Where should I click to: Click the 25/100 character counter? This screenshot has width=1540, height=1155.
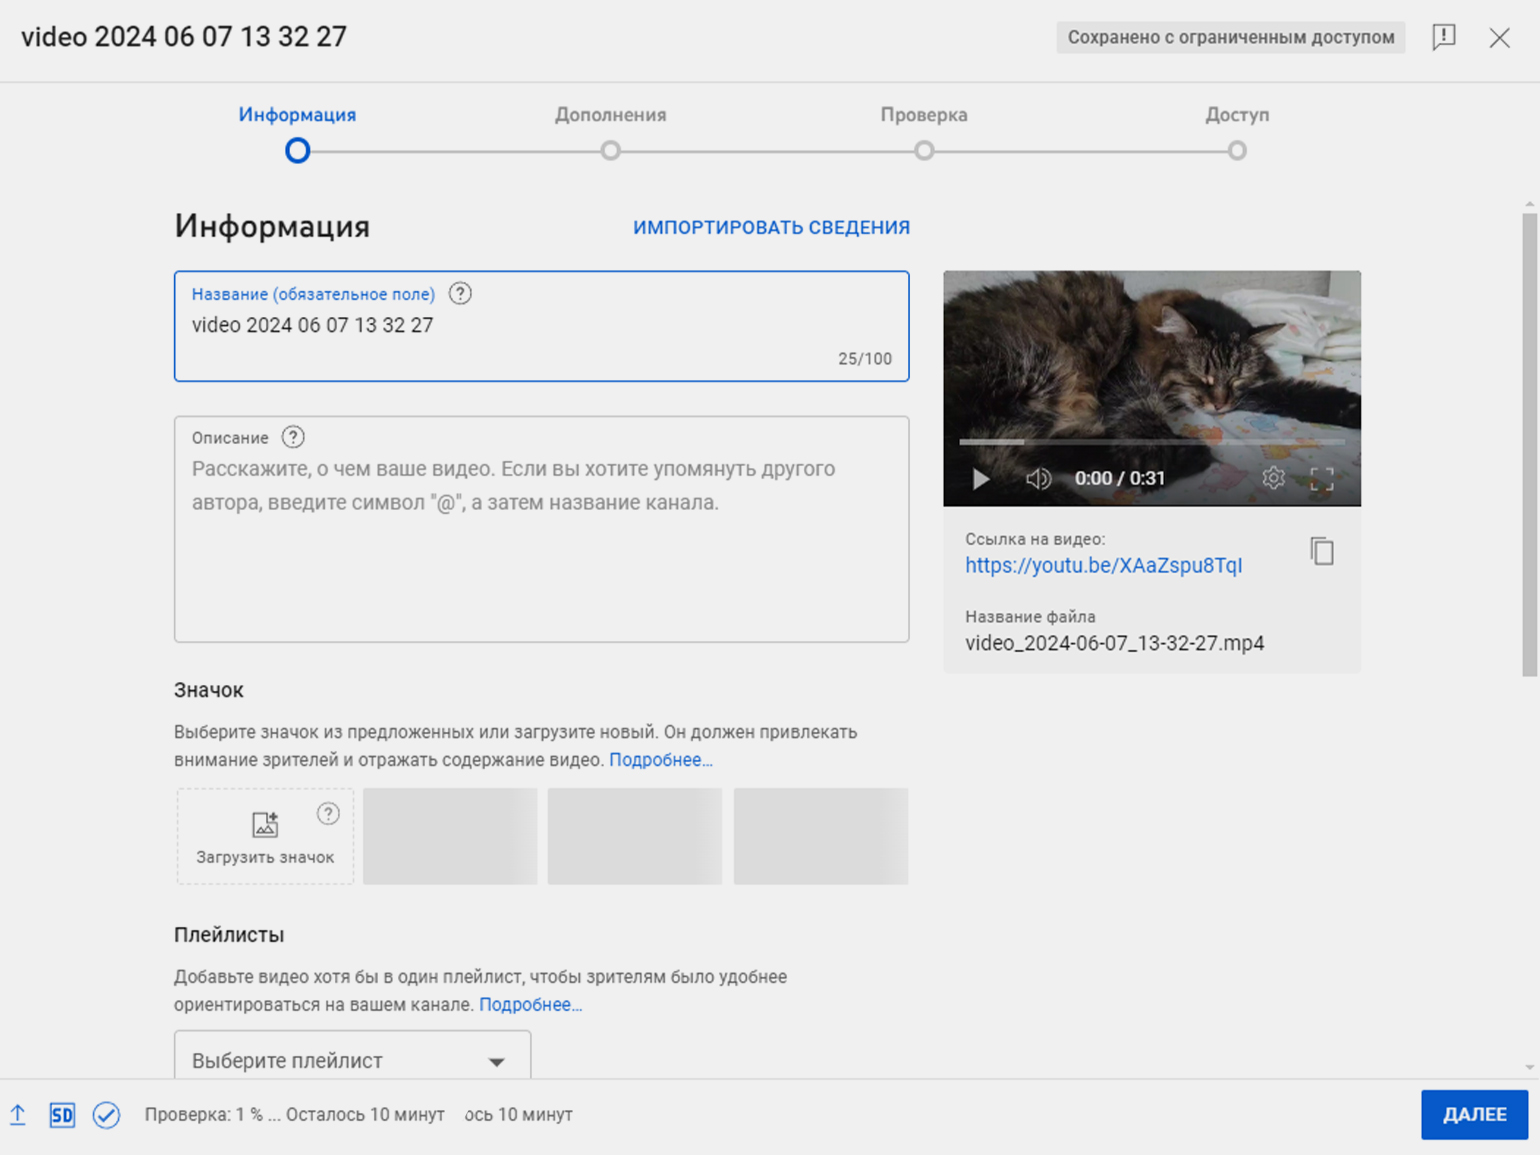[x=865, y=359]
